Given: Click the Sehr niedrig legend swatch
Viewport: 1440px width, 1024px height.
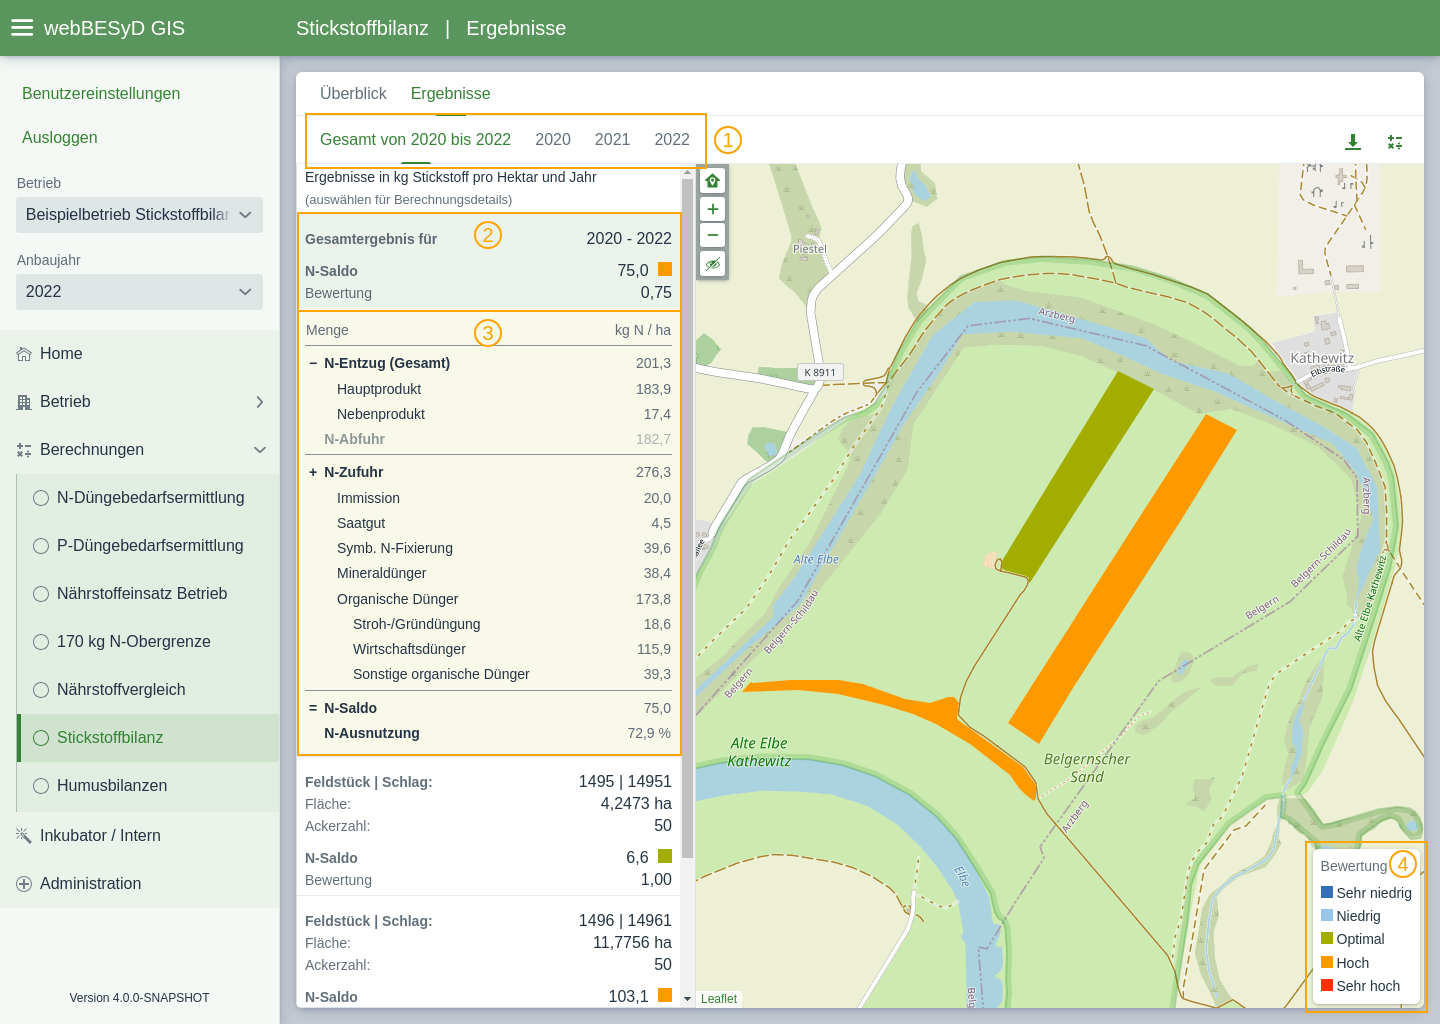Looking at the screenshot, I should (x=1327, y=892).
